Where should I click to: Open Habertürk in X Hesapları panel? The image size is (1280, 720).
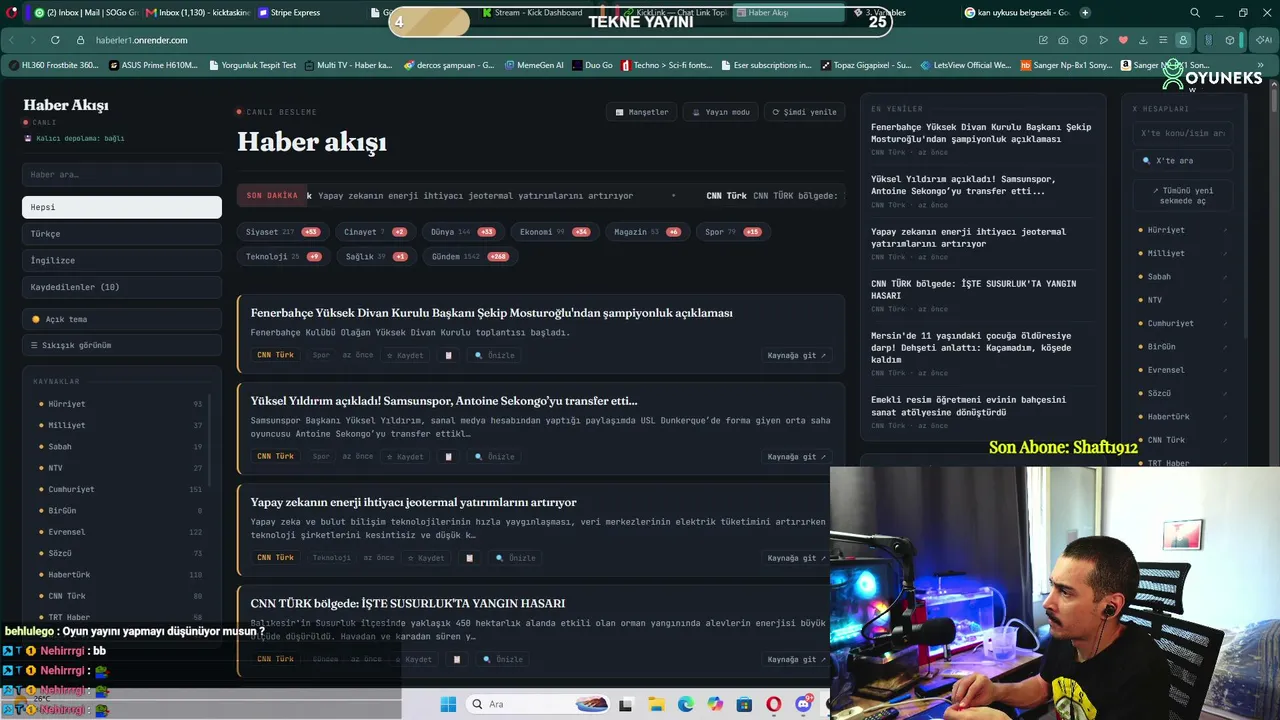tap(1183, 417)
